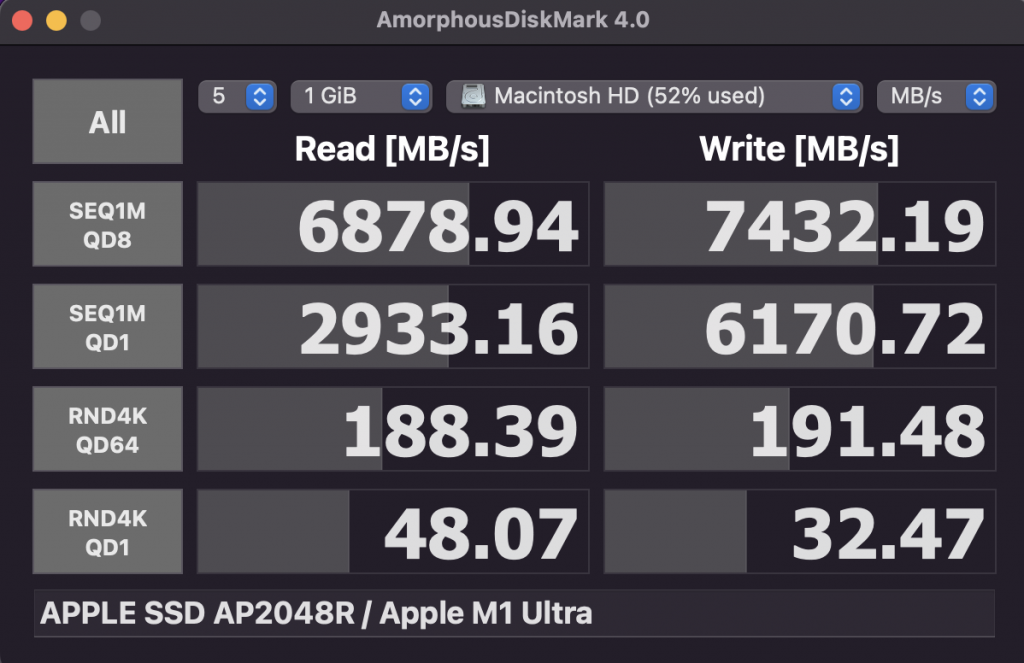Viewport: 1024px width, 663px height.
Task: Click the AmorphousDiskMark title bar
Action: click(512, 19)
